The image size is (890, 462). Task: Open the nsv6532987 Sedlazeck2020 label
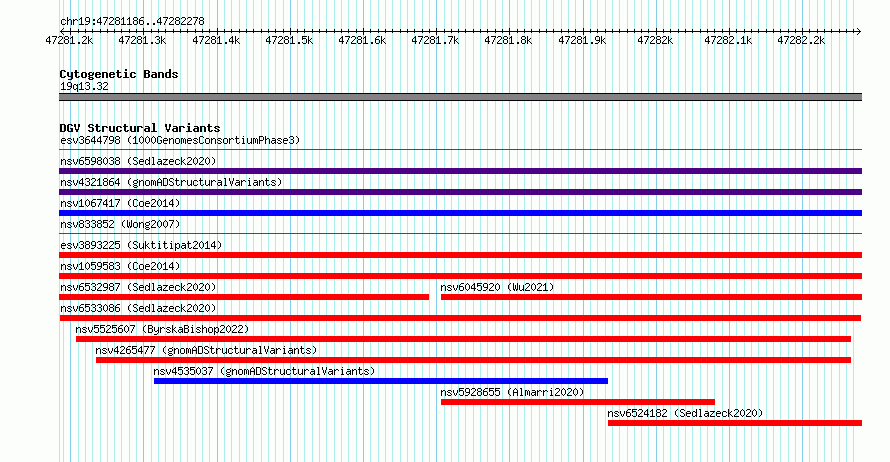138,287
